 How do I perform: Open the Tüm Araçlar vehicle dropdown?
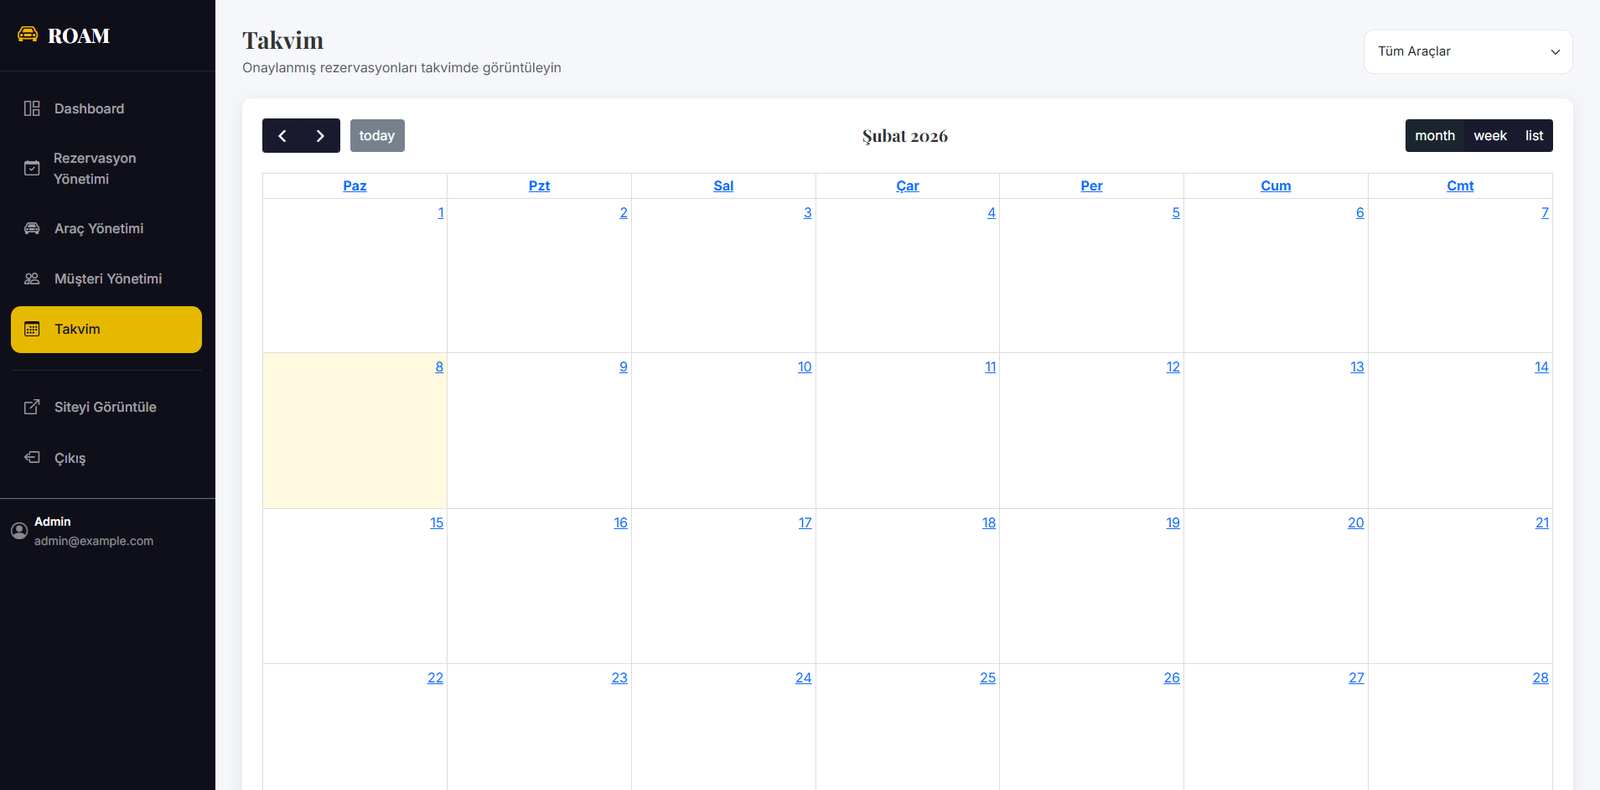point(1467,52)
